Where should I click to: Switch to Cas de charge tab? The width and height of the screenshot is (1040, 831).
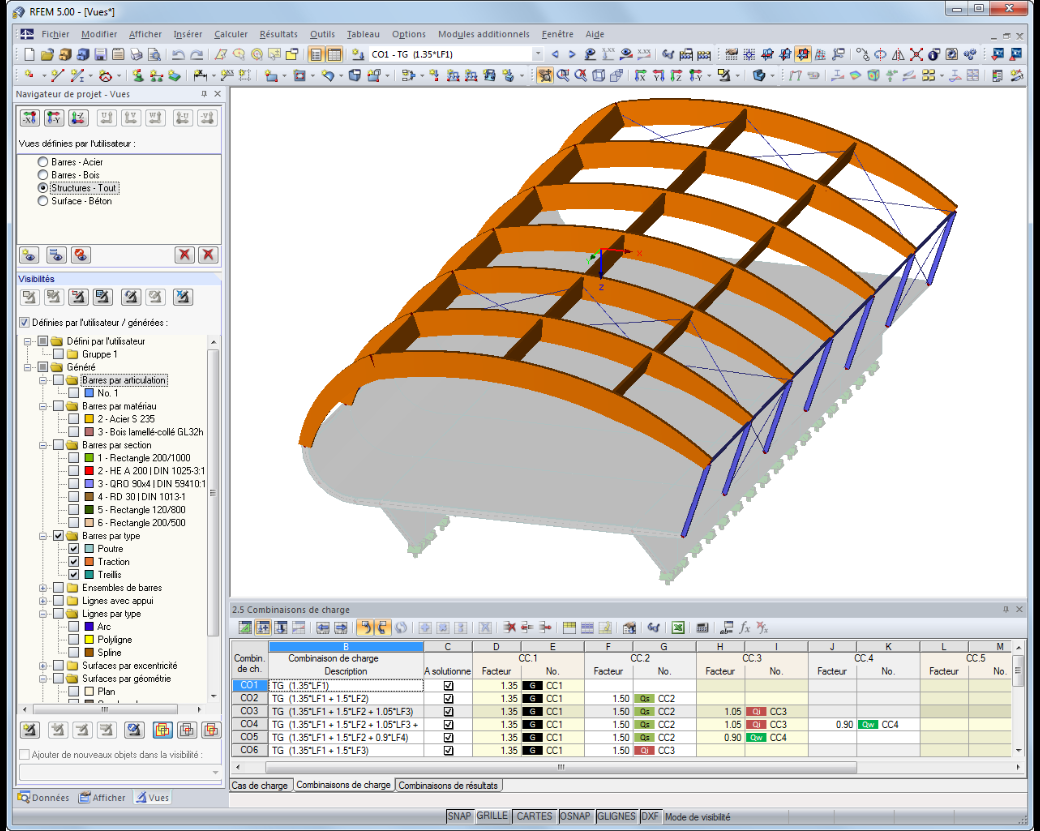259,785
